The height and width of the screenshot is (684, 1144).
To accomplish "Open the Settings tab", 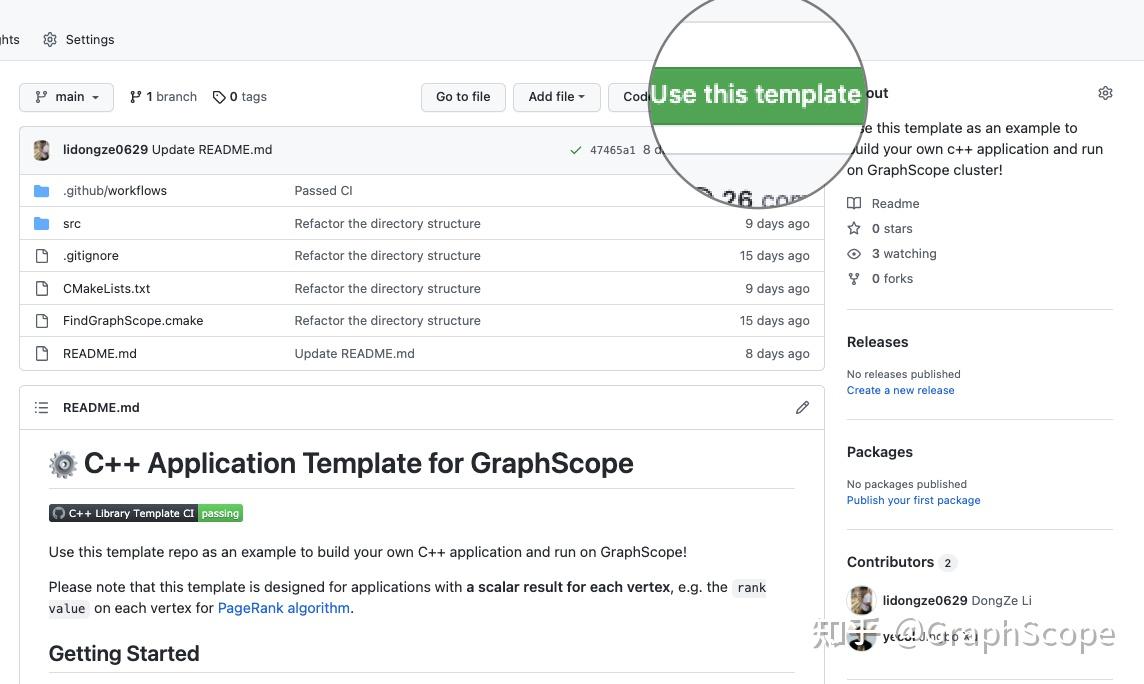I will pos(78,40).
